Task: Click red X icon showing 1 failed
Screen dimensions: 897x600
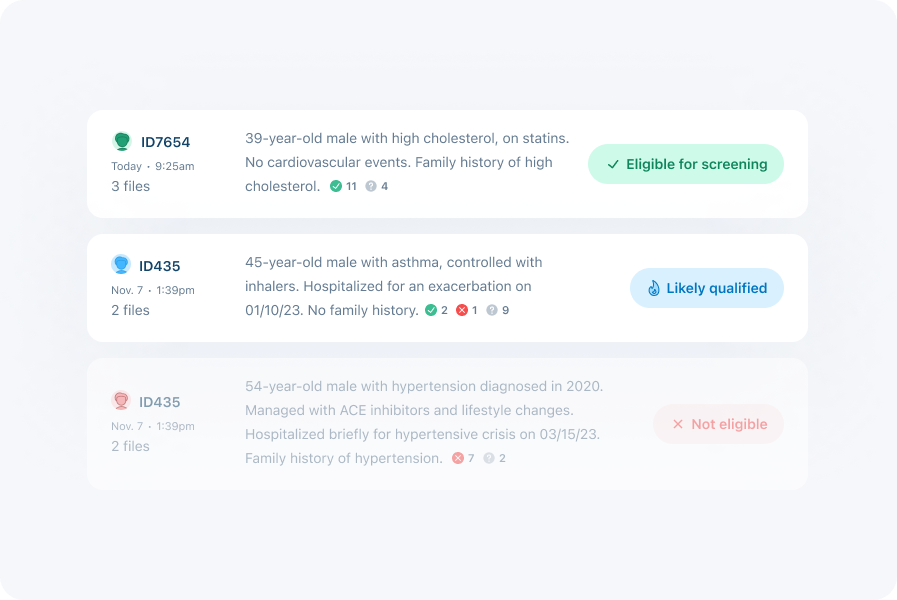Action: [x=462, y=310]
